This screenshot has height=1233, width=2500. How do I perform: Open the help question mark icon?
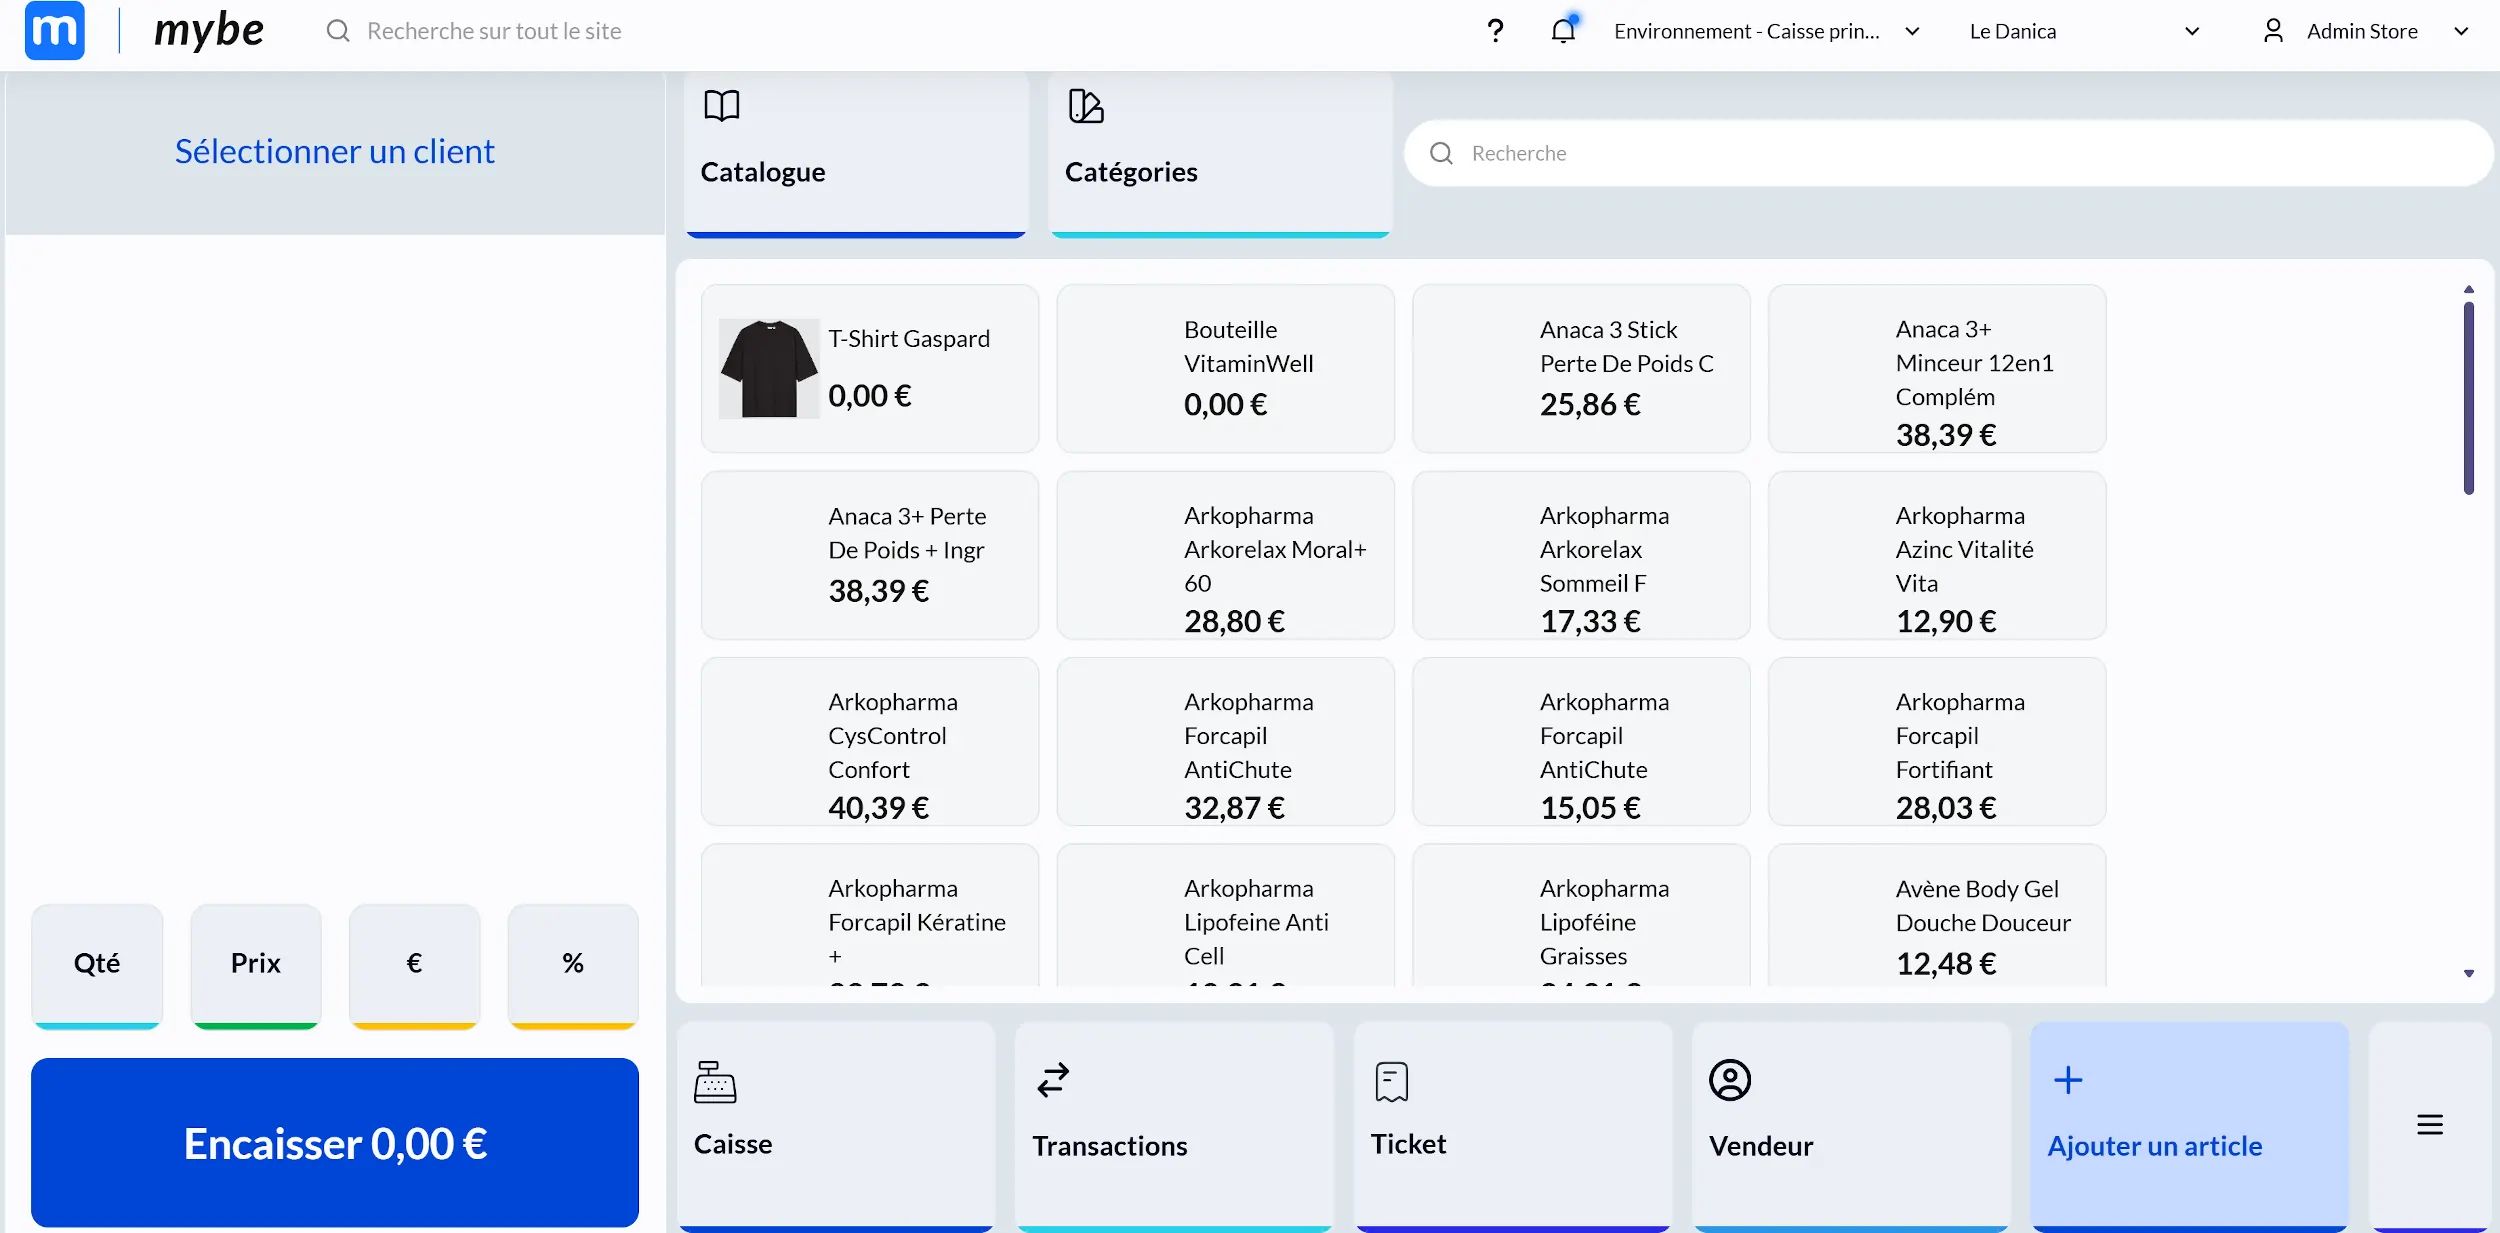point(1495,31)
